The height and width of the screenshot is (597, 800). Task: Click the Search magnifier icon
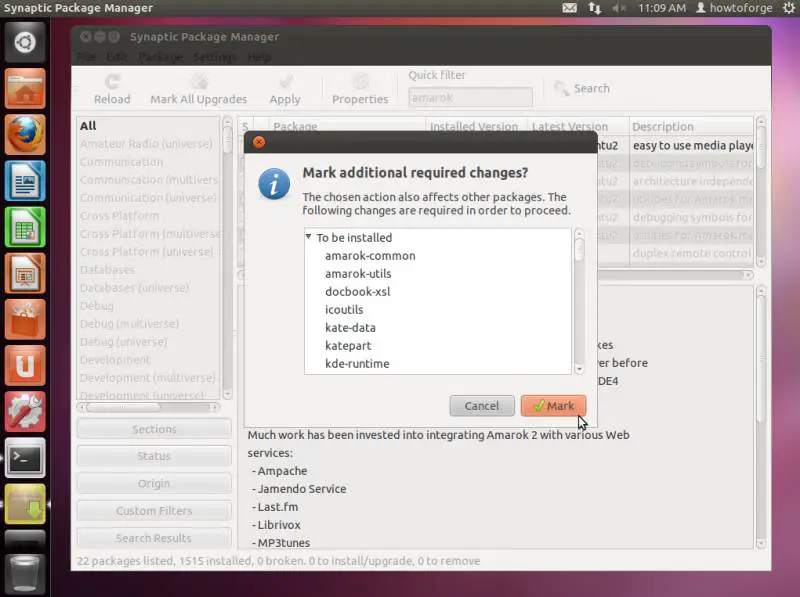click(561, 88)
